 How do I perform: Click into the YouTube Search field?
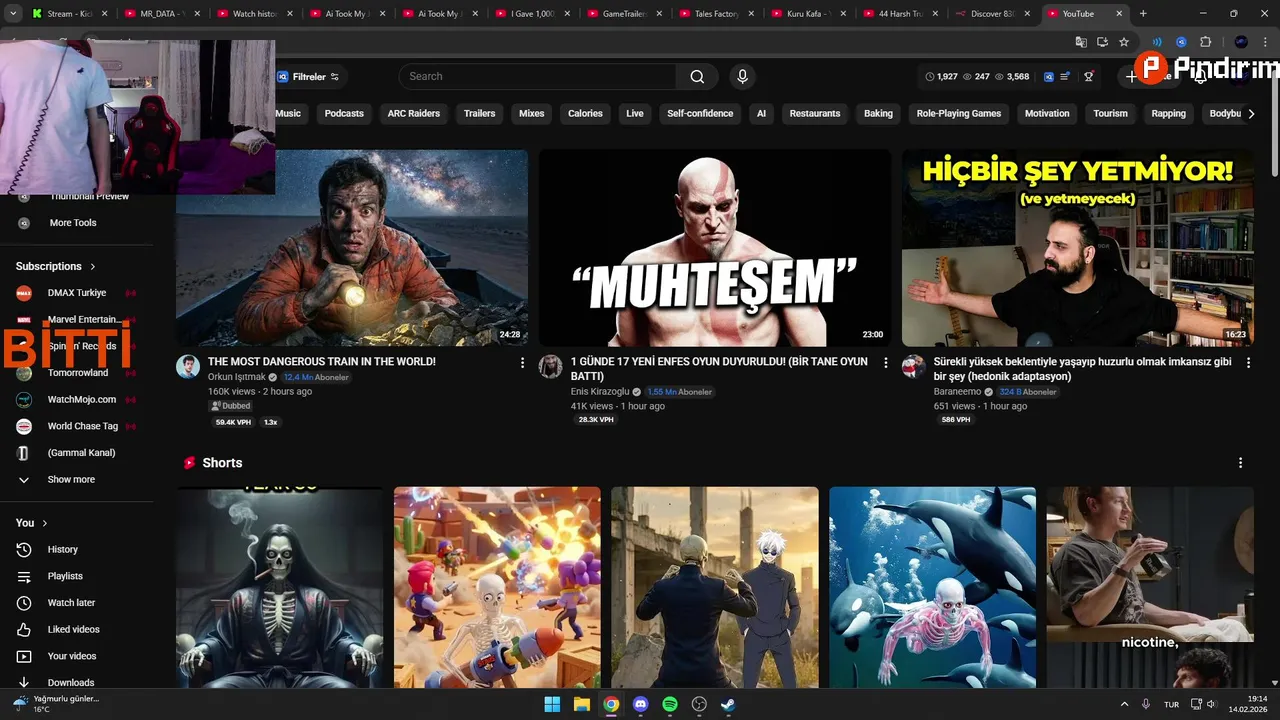(538, 77)
